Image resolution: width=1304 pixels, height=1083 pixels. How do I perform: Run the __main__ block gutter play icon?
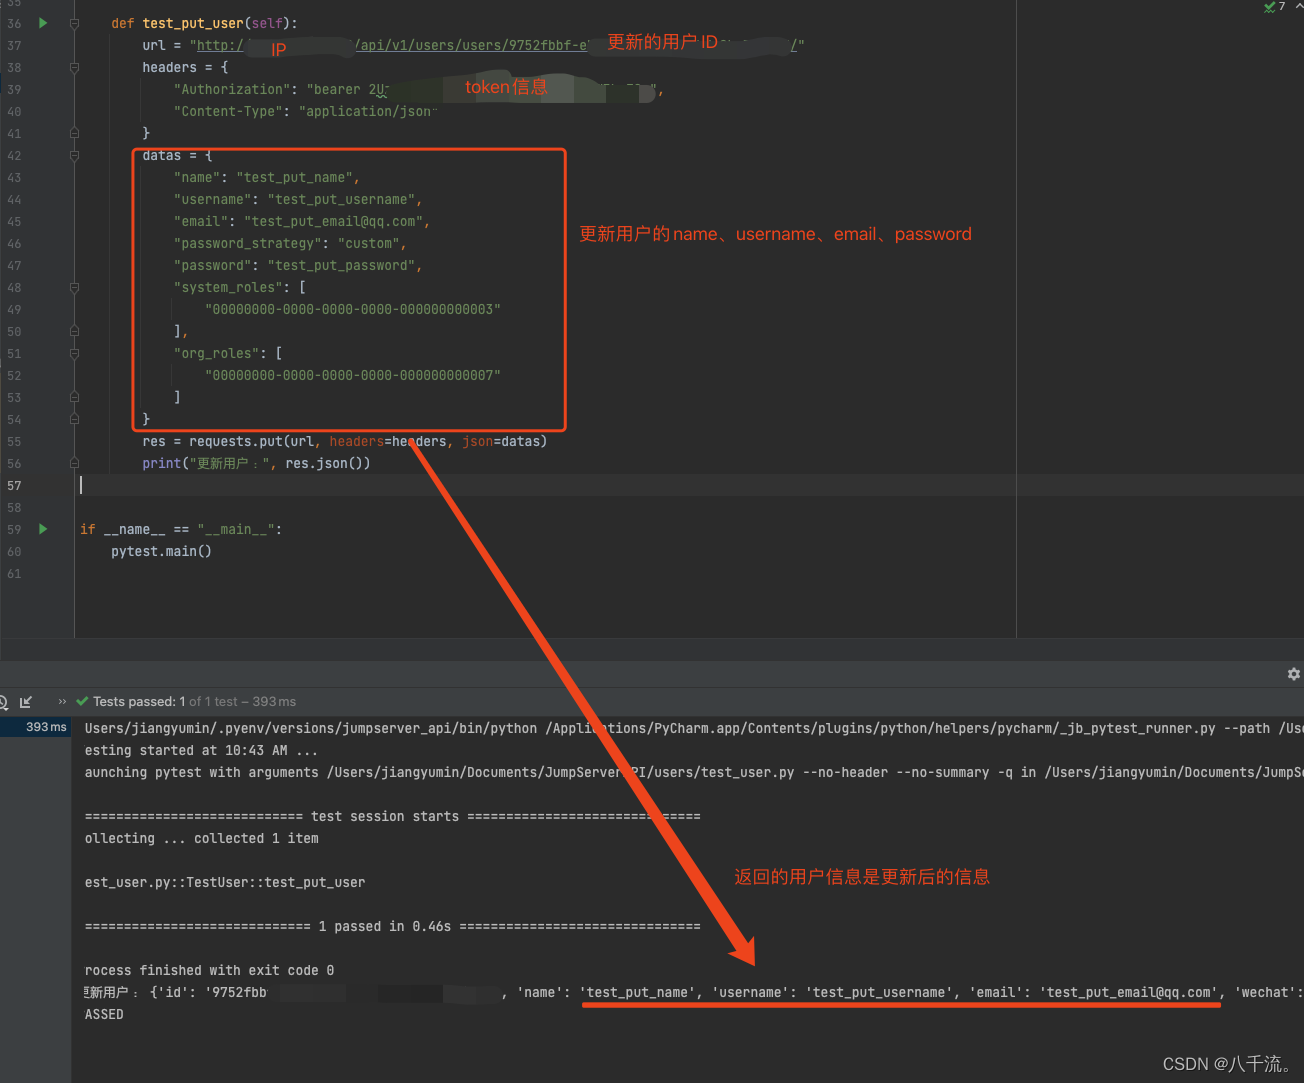(x=43, y=529)
